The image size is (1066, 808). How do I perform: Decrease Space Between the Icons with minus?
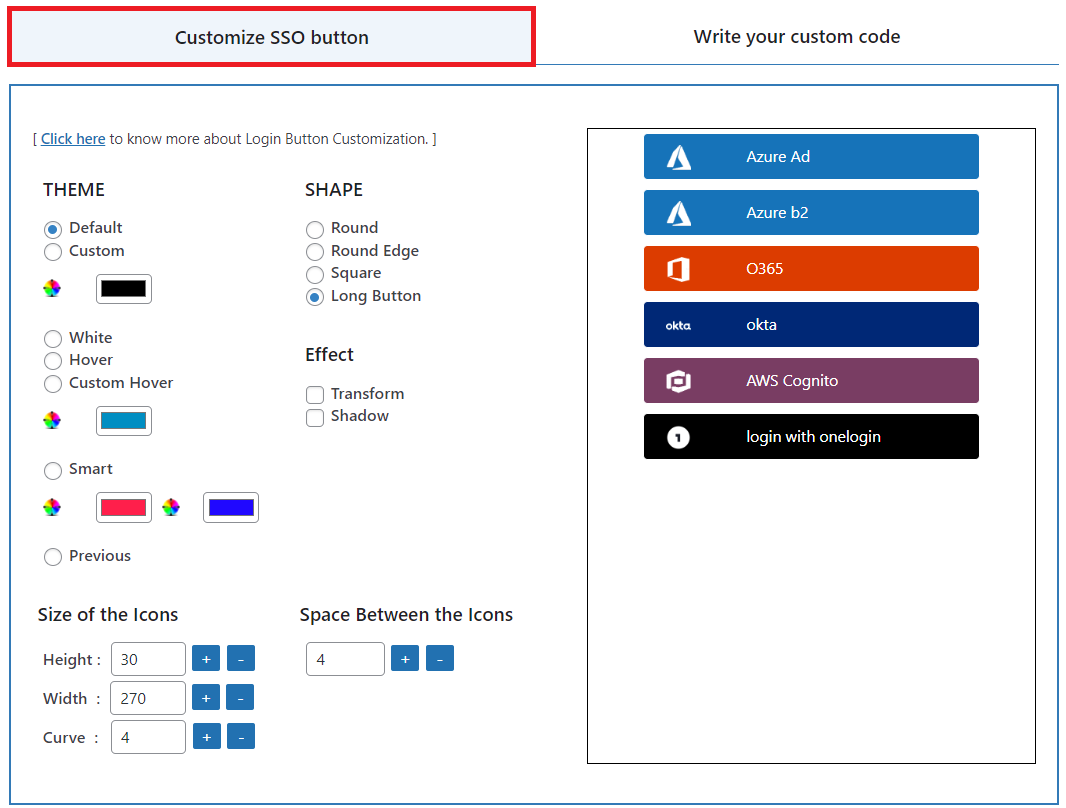[x=440, y=658]
